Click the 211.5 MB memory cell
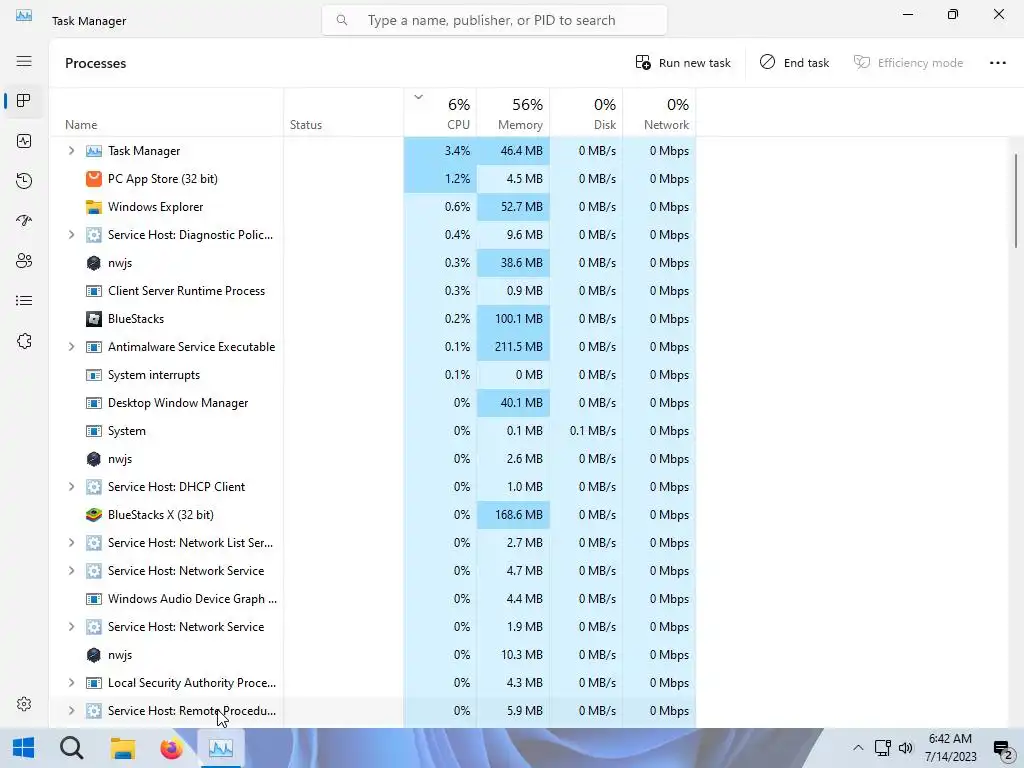1024x768 pixels. [x=513, y=347]
